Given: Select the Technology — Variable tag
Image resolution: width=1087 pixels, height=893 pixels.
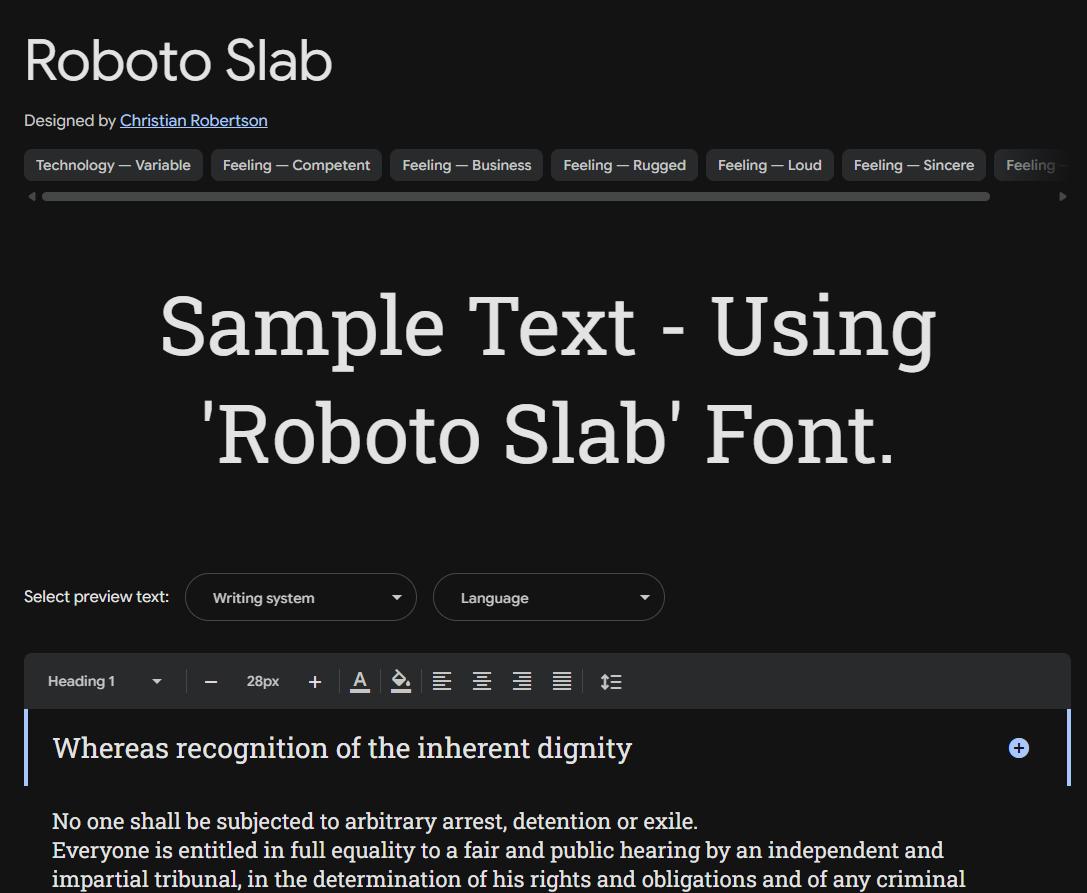Looking at the screenshot, I should click(113, 165).
